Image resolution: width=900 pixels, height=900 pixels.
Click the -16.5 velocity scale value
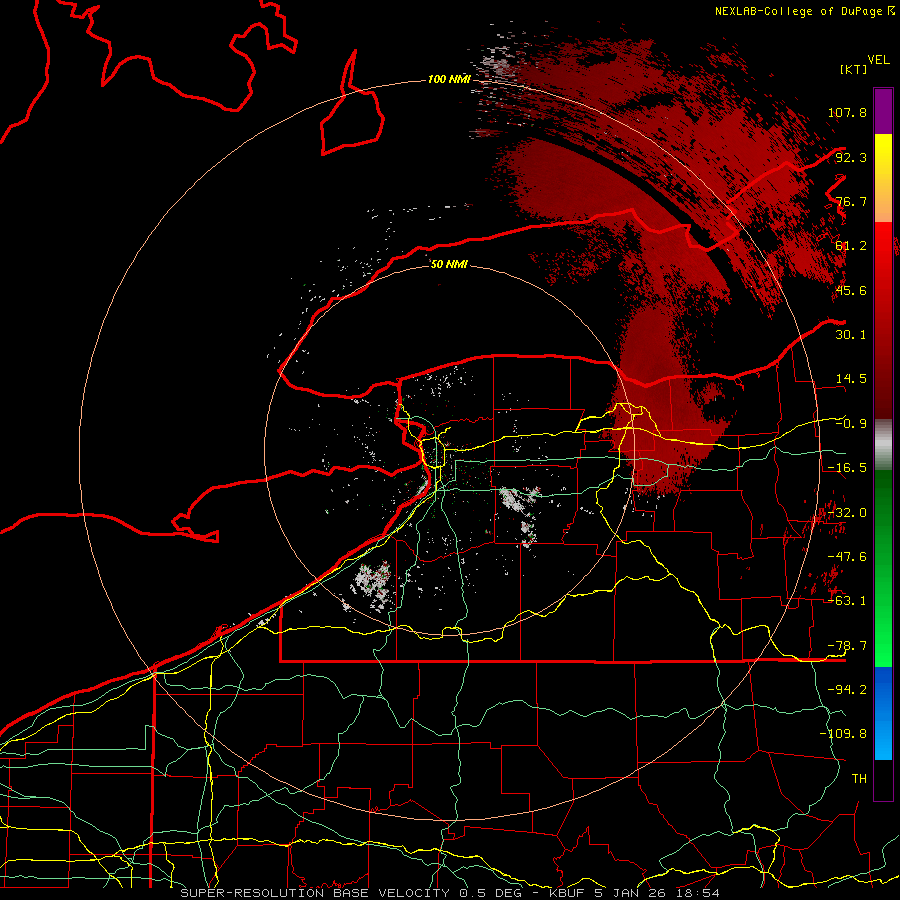847,468
